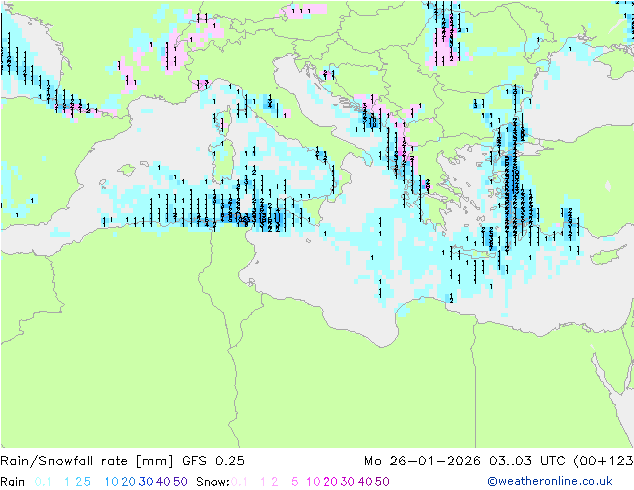Pick the Rain 40 legend color value
This screenshot has height=490, width=634.
click(x=163, y=482)
